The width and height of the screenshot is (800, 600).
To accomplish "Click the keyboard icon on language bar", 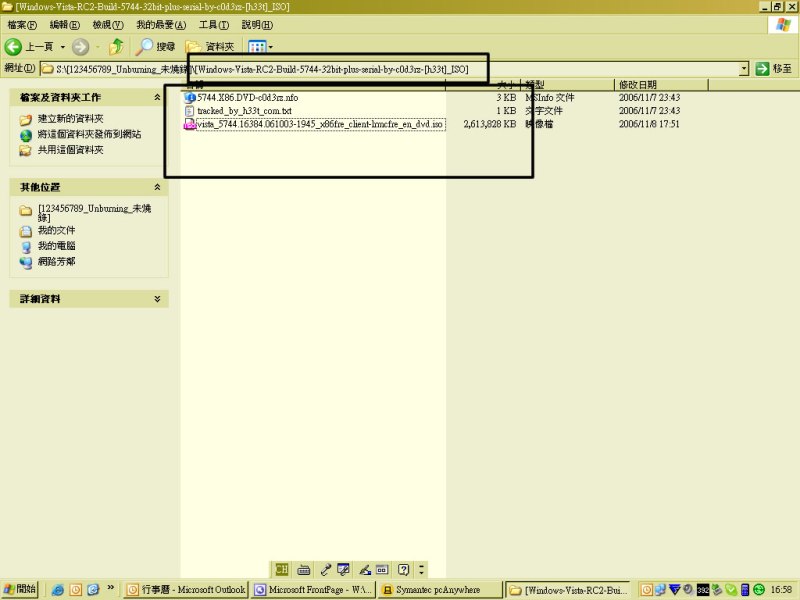I will point(304,569).
